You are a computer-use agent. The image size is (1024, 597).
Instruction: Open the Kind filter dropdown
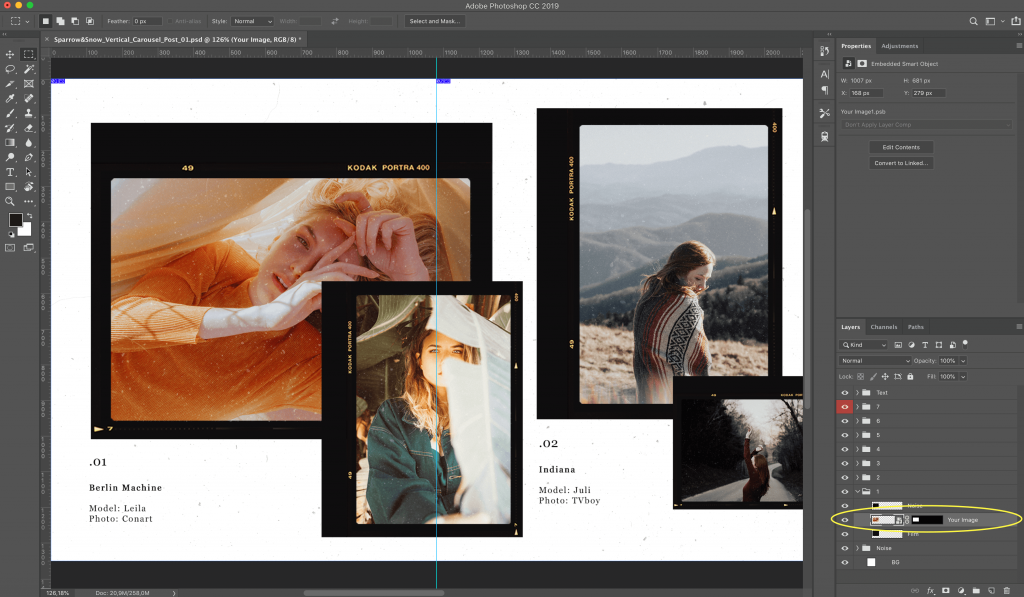(863, 345)
